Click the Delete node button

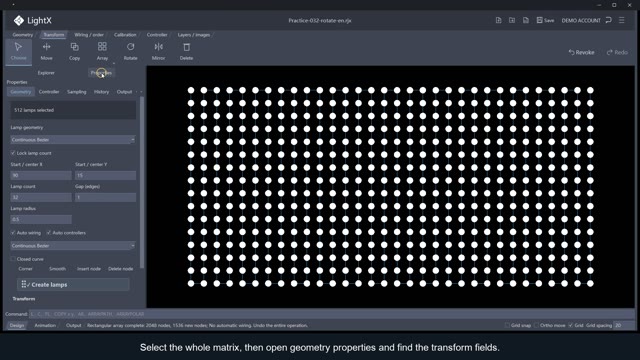pos(121,269)
